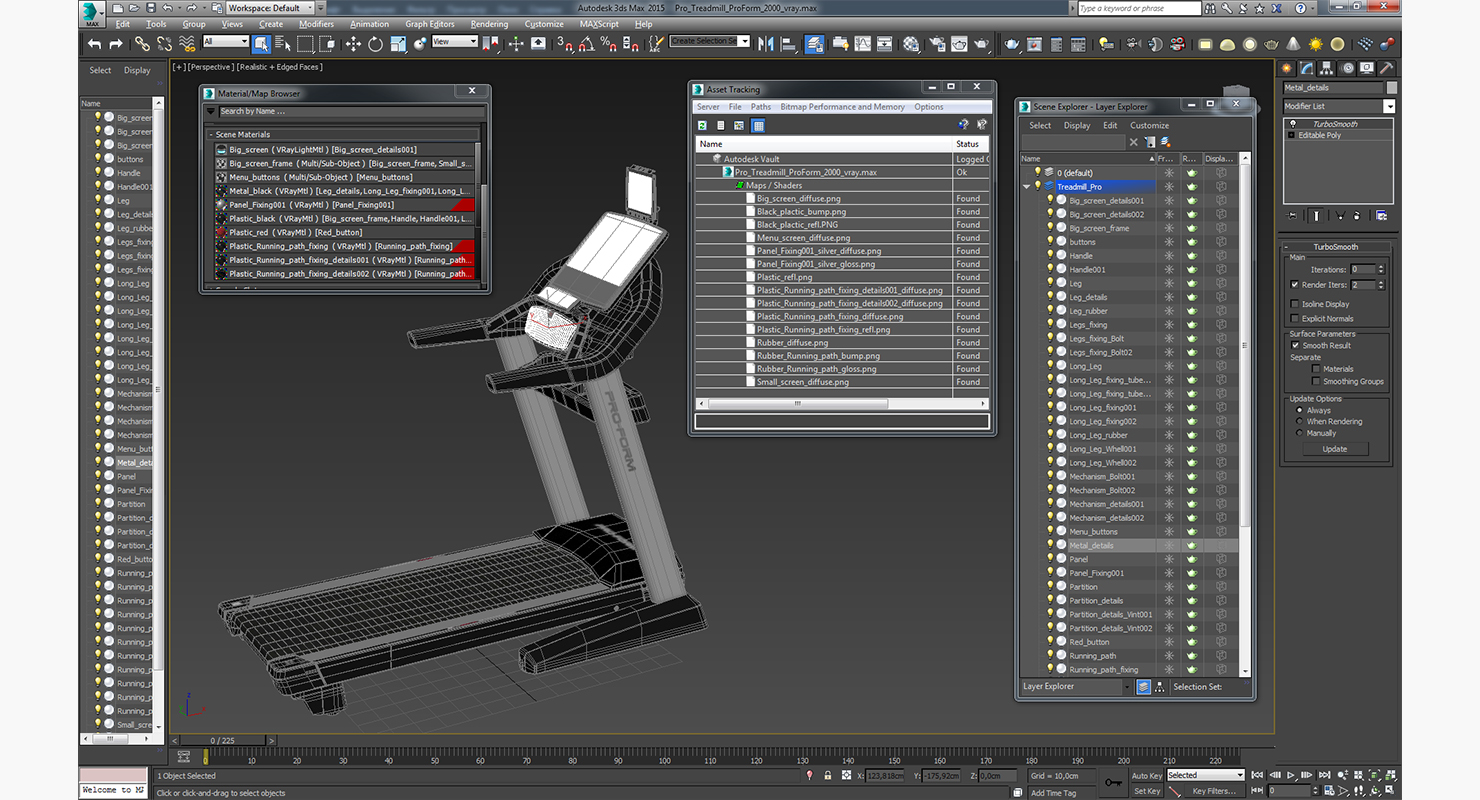Click the Asset Tracking refresh icon
The width and height of the screenshot is (1480, 800).
702,125
